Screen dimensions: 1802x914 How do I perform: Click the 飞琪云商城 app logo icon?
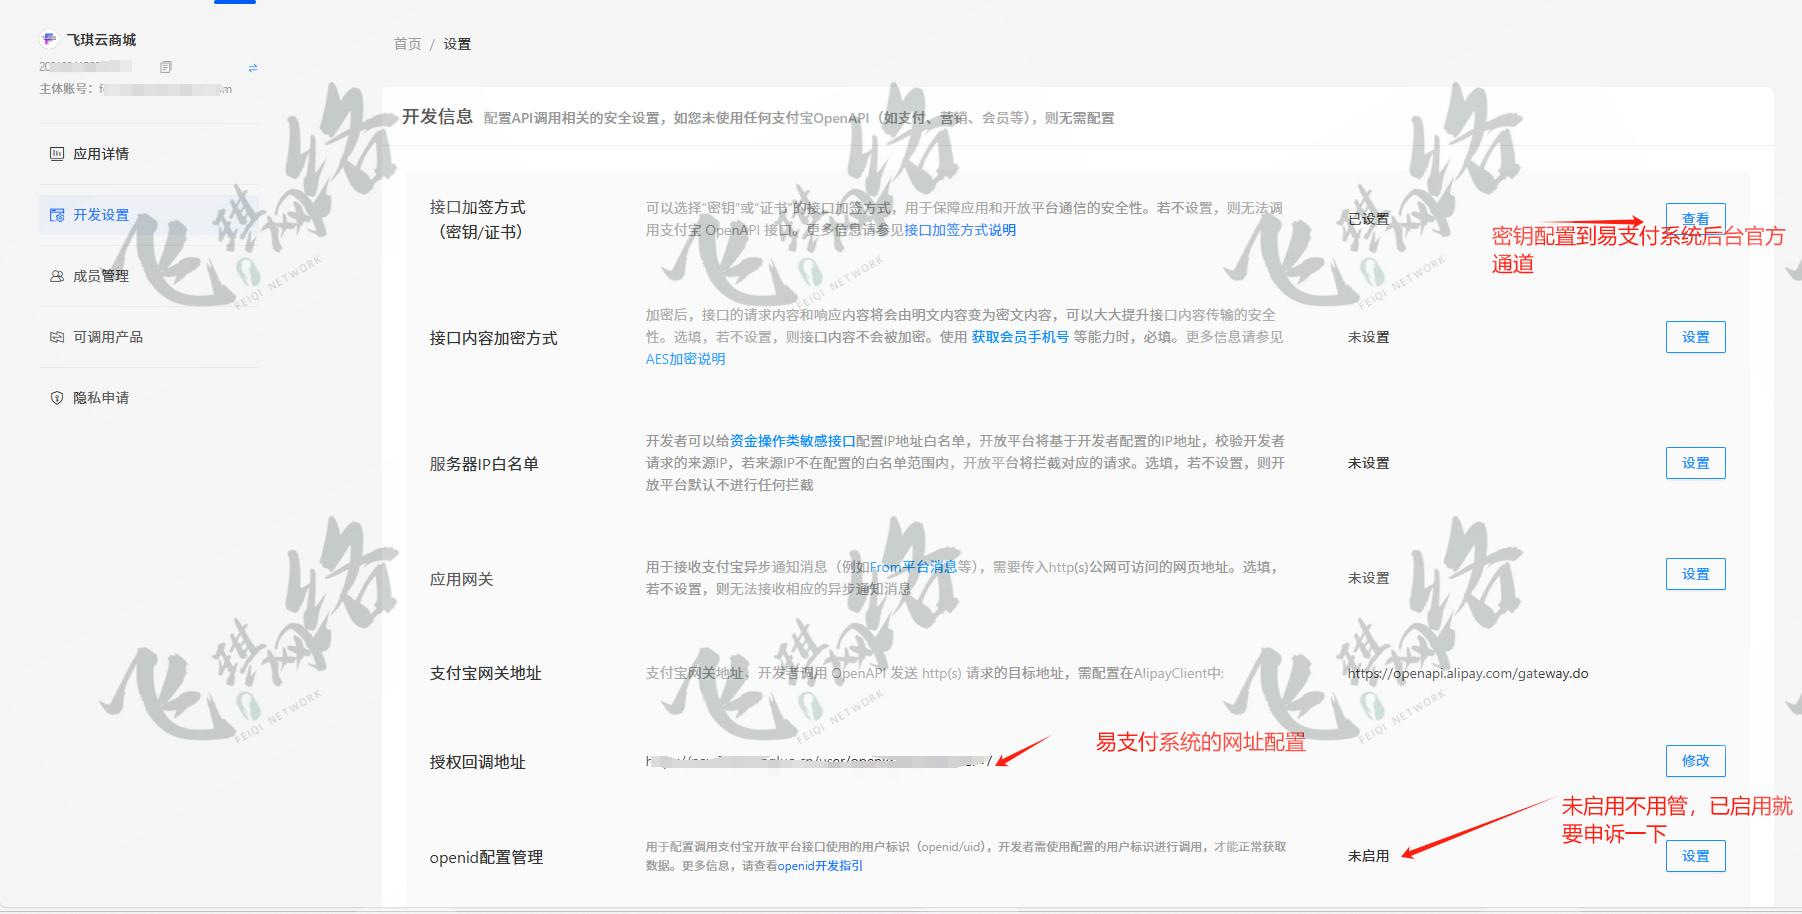tap(49, 39)
